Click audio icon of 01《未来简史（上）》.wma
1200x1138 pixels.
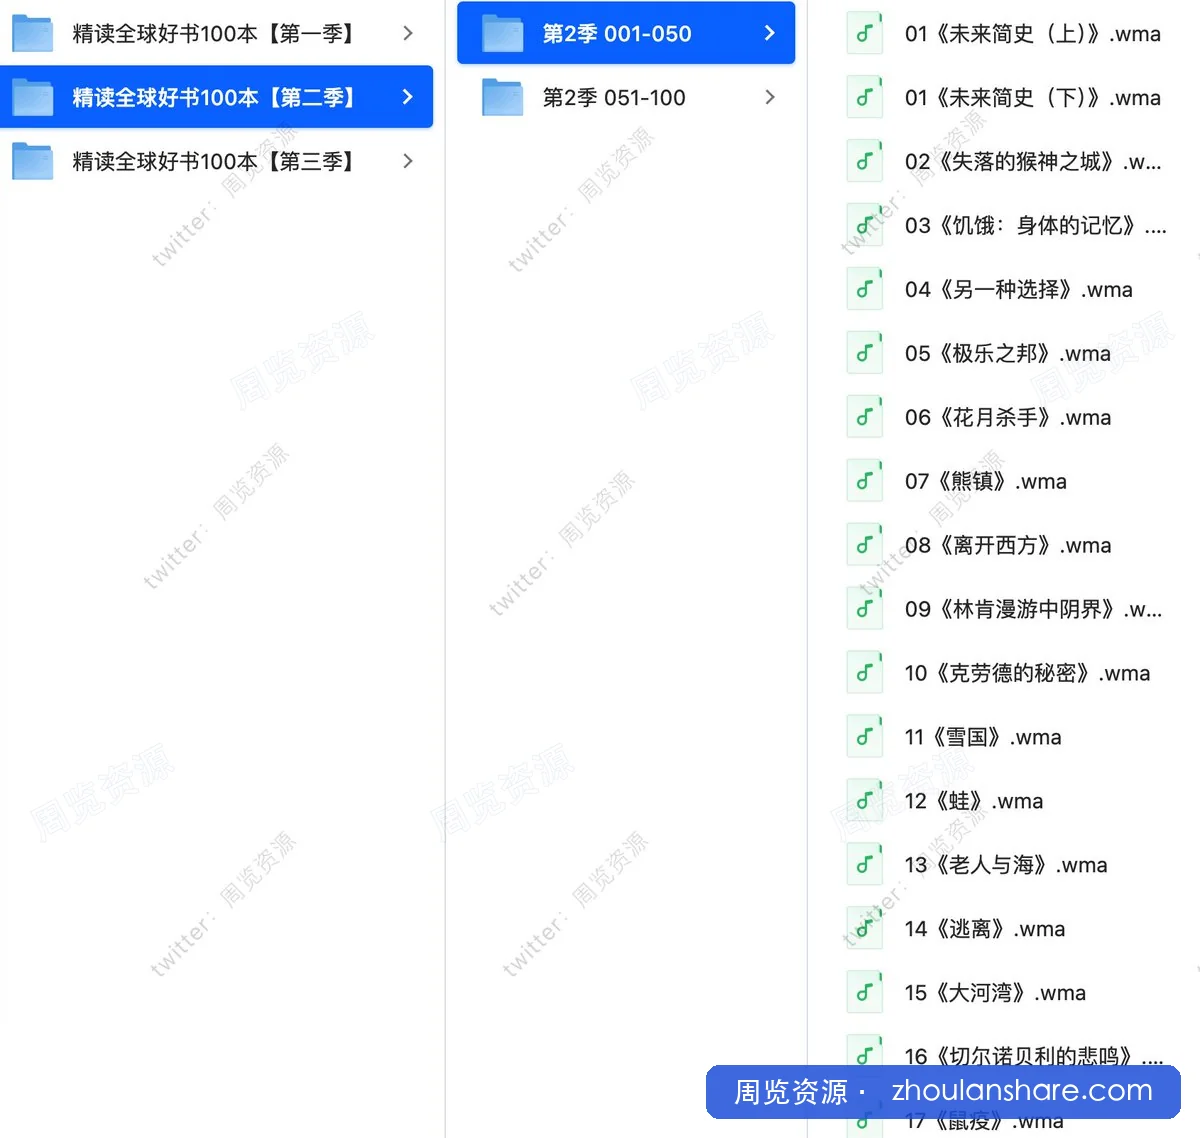864,33
